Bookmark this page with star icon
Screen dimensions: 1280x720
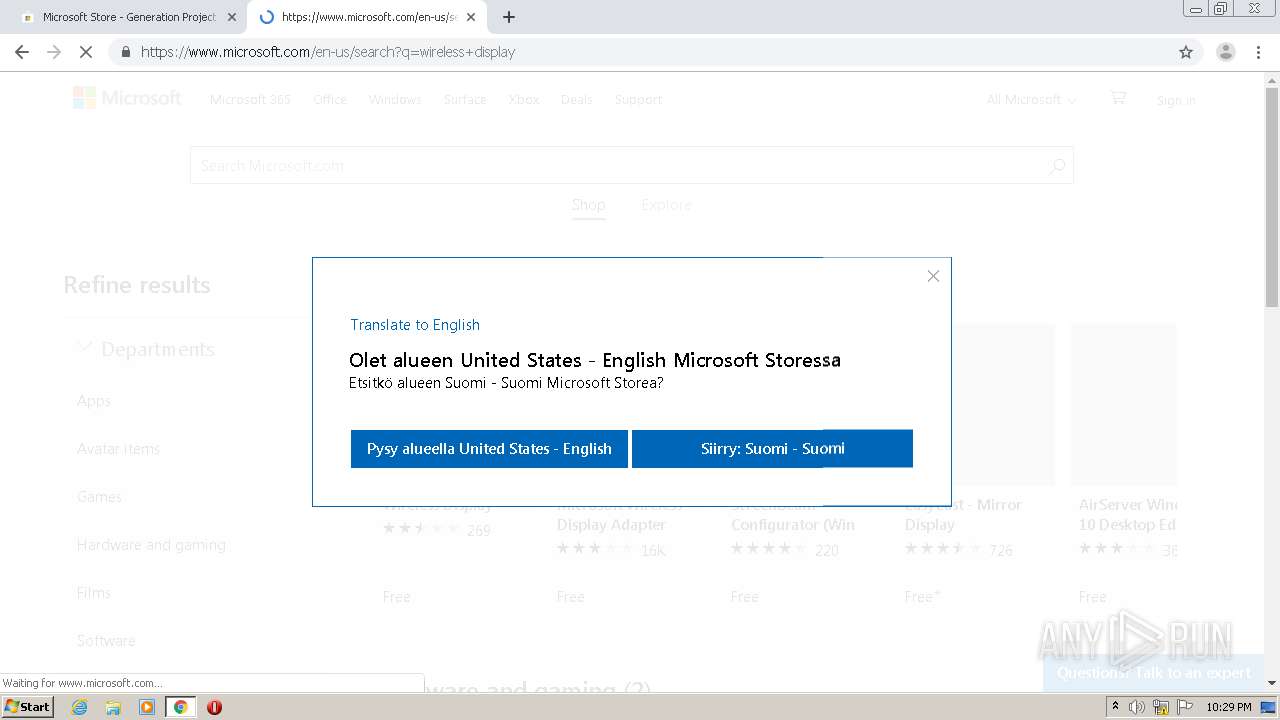coord(1186,52)
